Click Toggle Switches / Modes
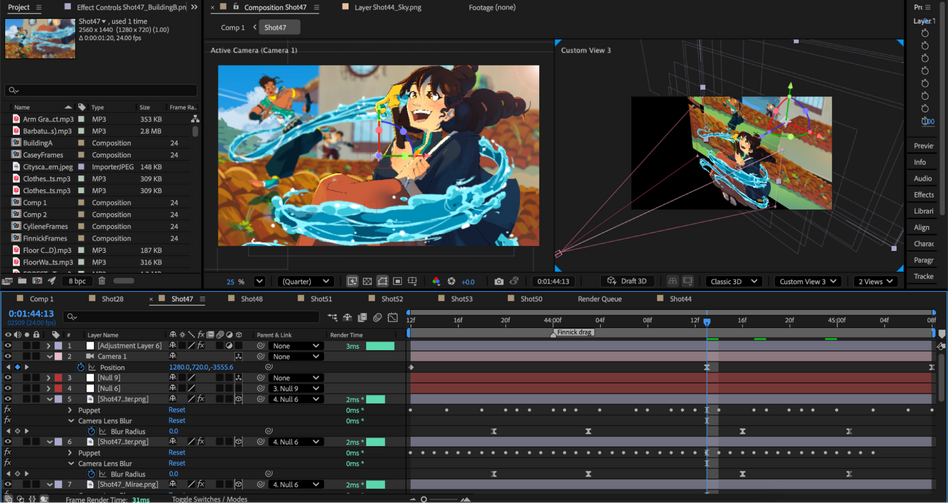Viewport: 948px width, 503px height. coord(209,499)
